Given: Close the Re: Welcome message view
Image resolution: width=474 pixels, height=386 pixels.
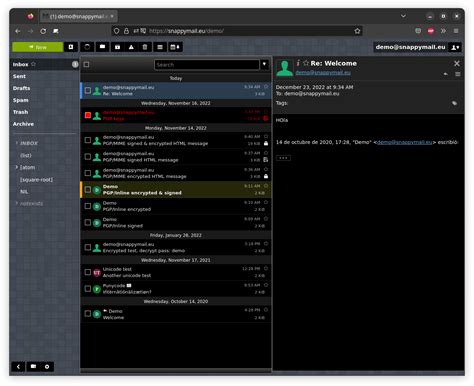Looking at the screenshot, I should coord(457,63).
